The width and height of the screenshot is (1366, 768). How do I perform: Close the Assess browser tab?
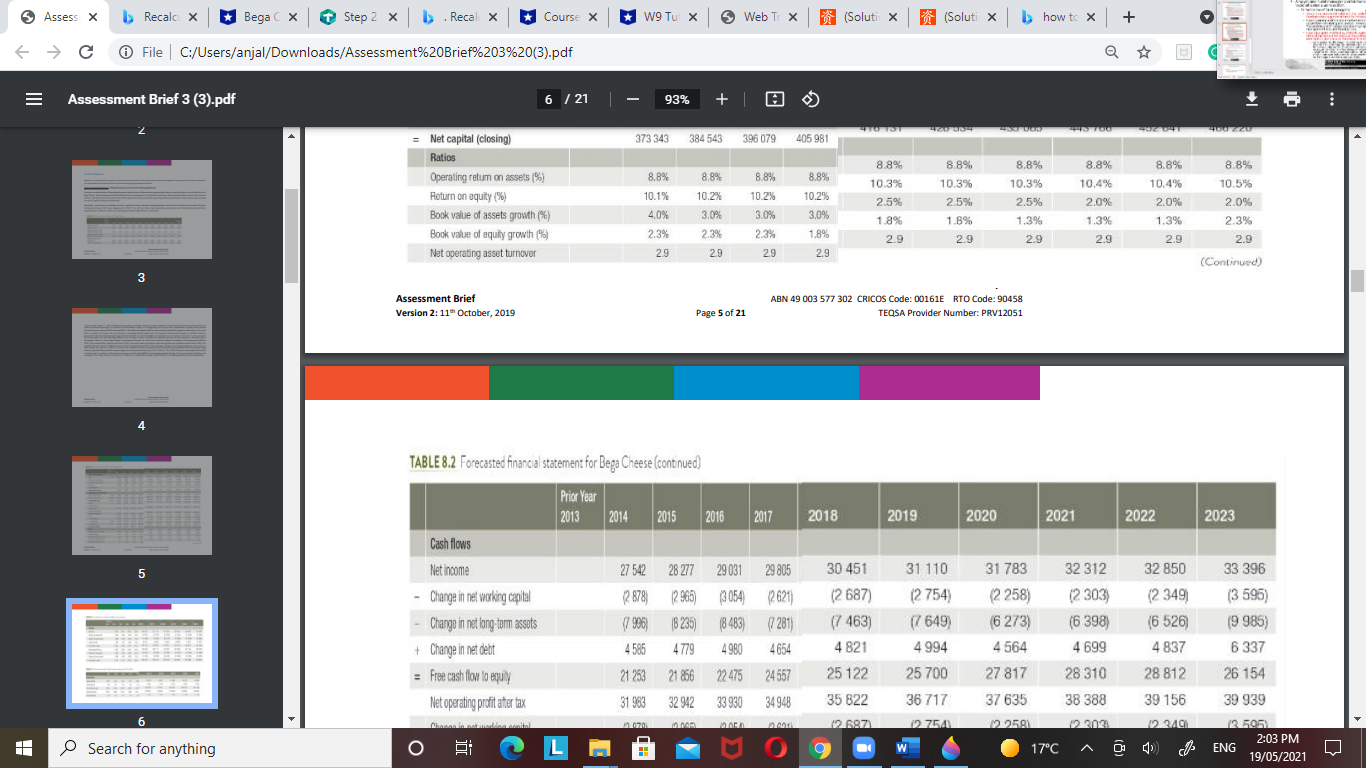pyautogui.click(x=92, y=17)
